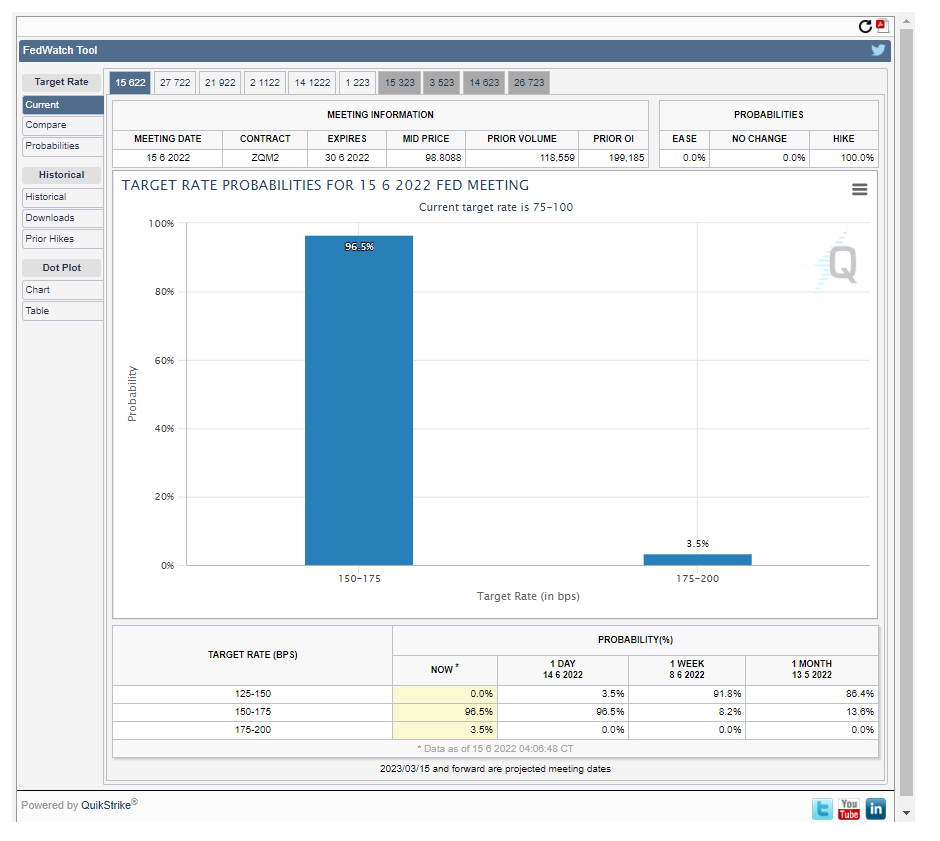The image size is (940, 841).
Task: Click the QuikStrike Q logo watermark
Action: pyautogui.click(x=838, y=263)
